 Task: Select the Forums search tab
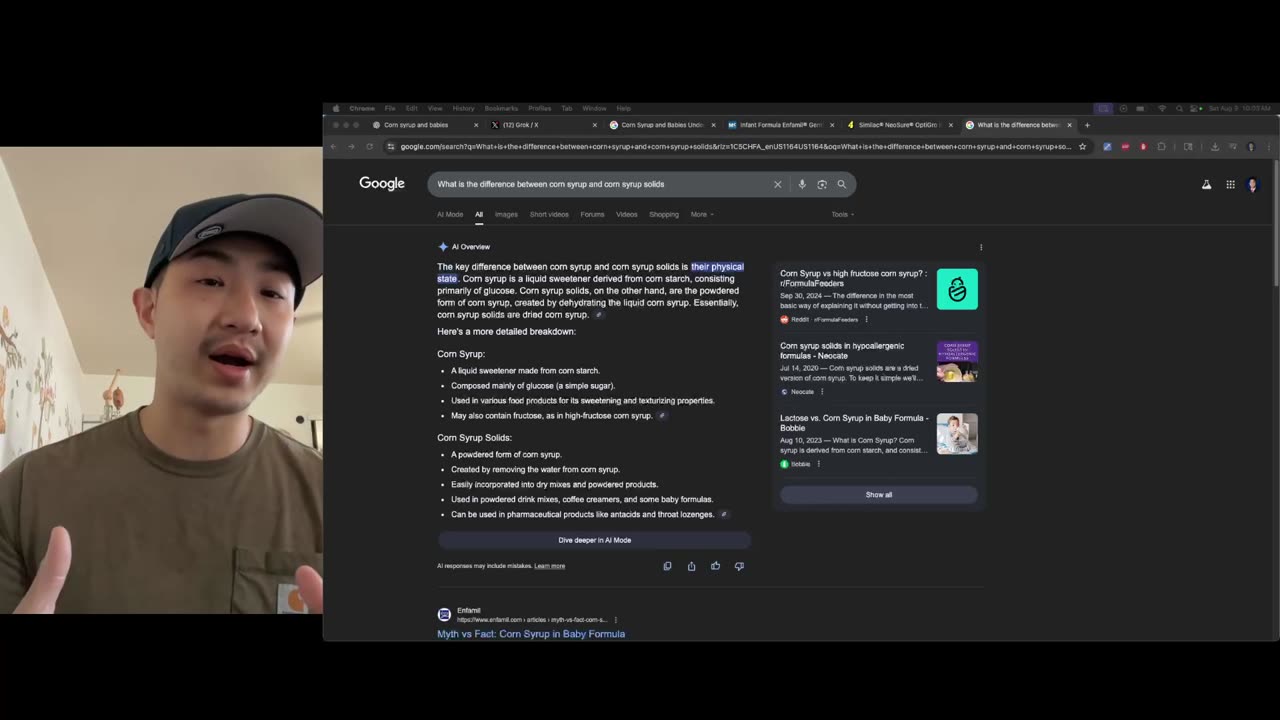[x=592, y=214]
